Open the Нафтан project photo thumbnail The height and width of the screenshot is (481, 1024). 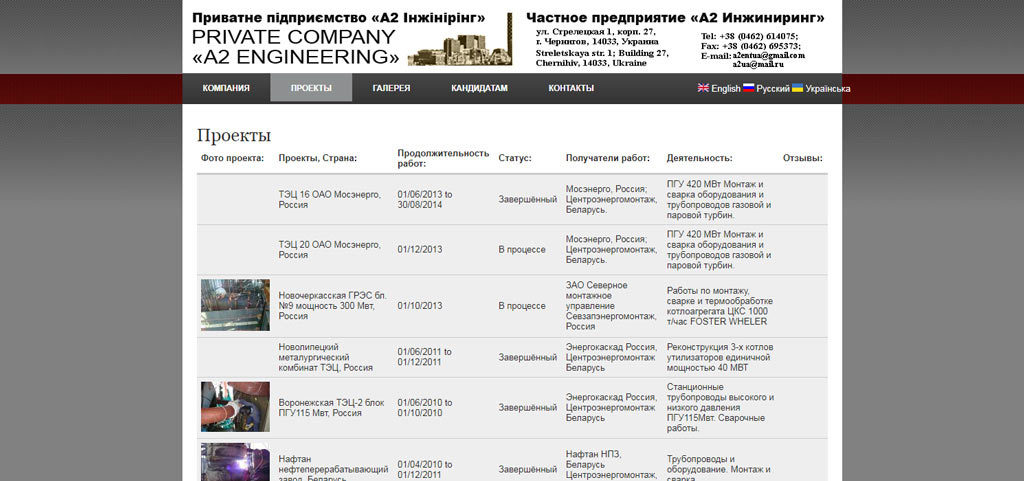point(235,462)
